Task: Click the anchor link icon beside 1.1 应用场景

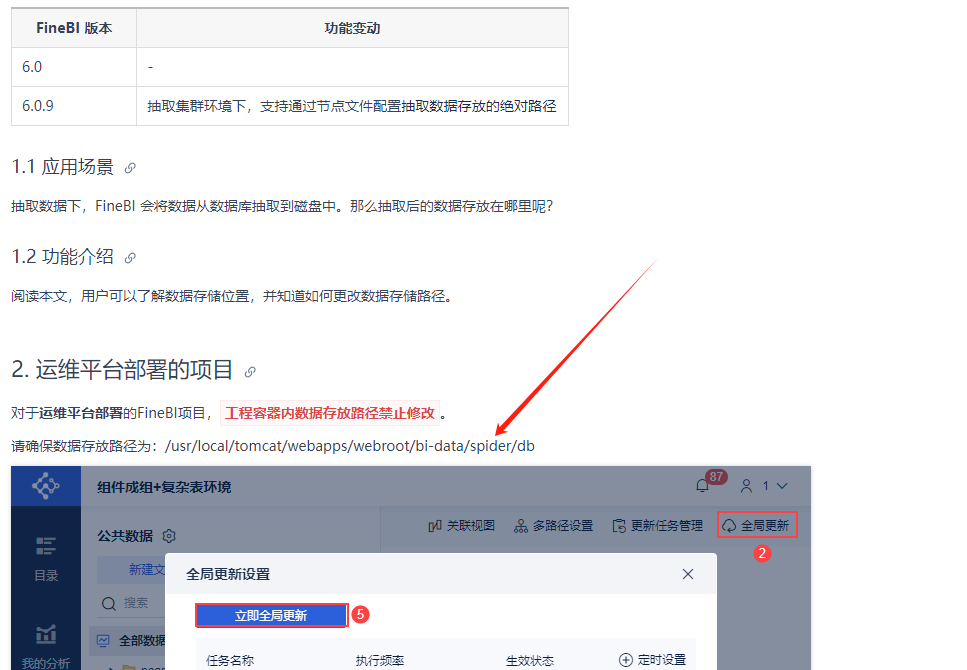Action: [130, 168]
